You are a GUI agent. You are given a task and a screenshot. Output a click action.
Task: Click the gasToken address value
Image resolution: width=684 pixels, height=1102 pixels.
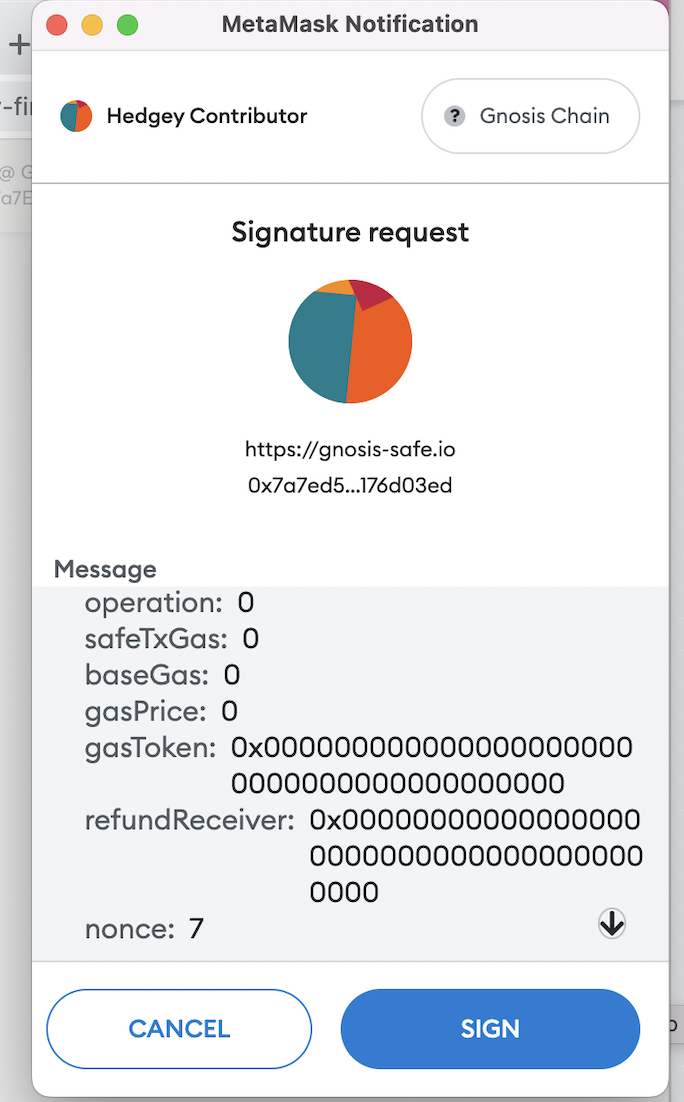coord(432,765)
